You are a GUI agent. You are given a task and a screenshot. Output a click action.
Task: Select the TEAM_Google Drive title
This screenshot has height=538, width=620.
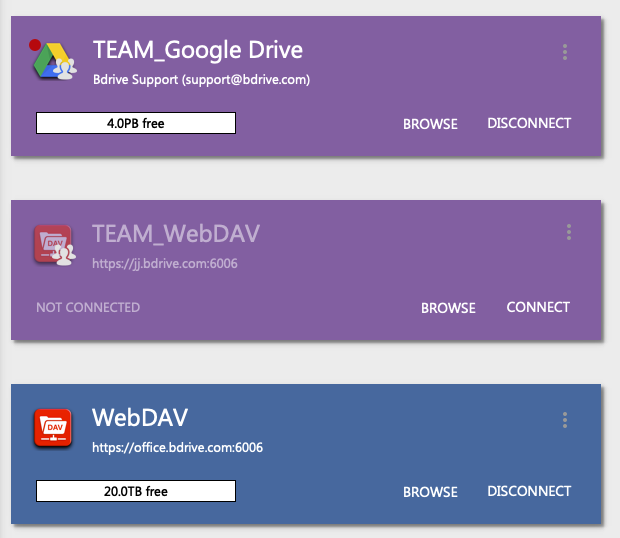click(x=198, y=50)
